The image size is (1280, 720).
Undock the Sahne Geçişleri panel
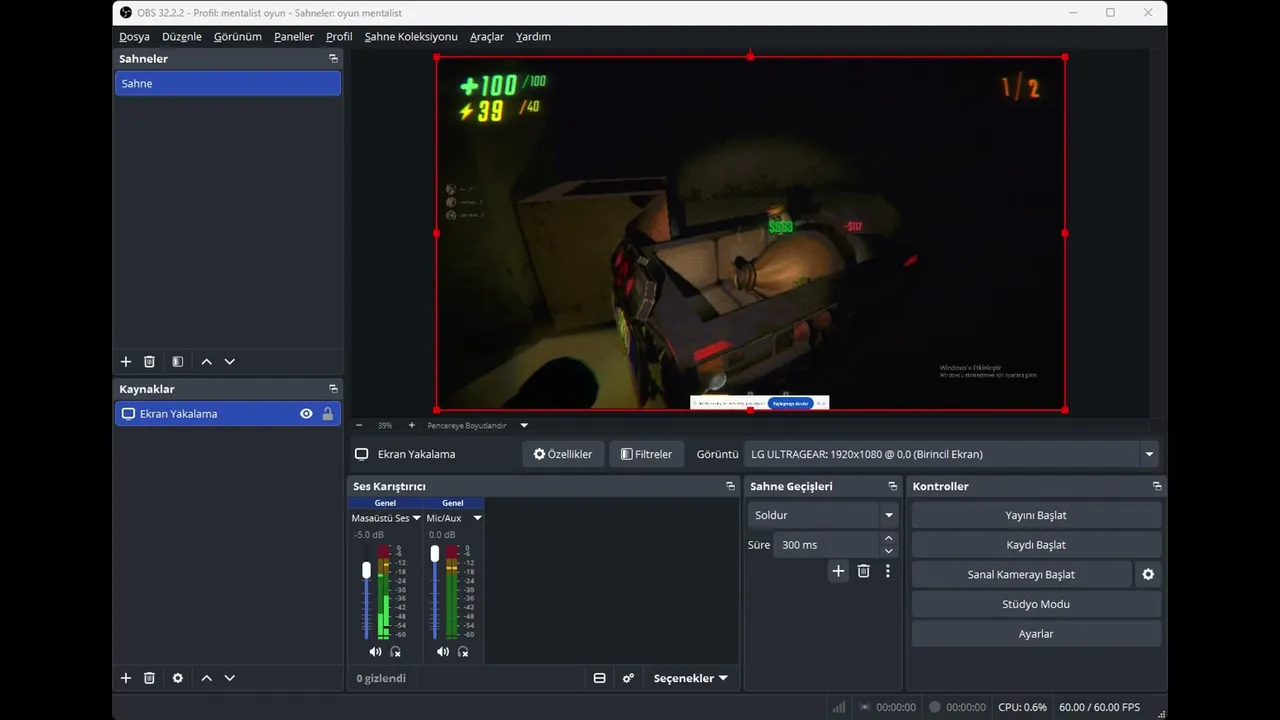892,486
